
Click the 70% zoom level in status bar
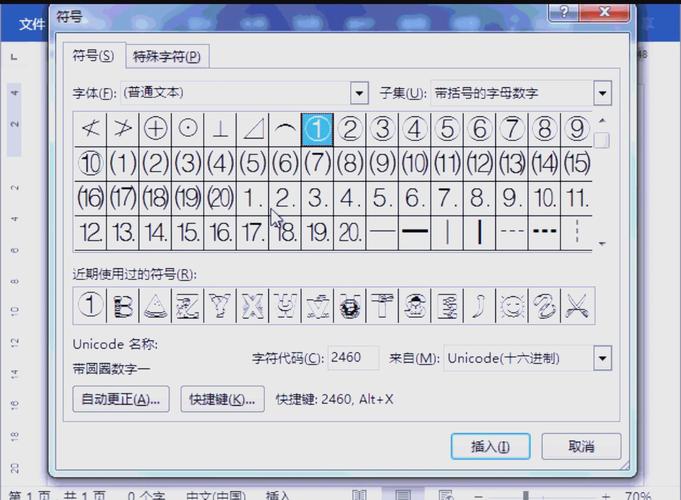click(638, 496)
